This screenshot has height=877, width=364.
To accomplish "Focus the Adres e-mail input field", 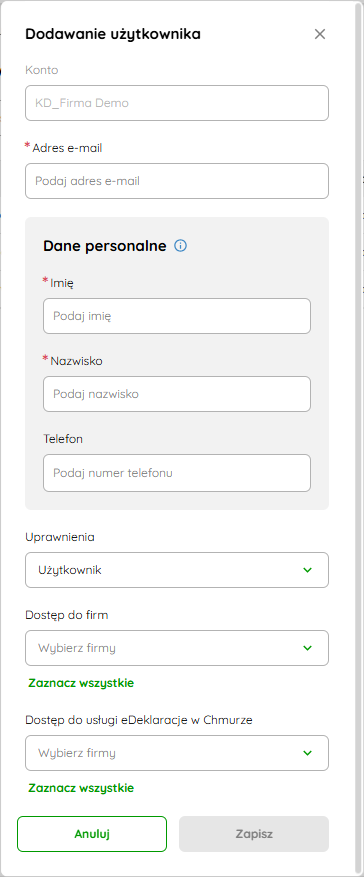I will [x=177, y=181].
